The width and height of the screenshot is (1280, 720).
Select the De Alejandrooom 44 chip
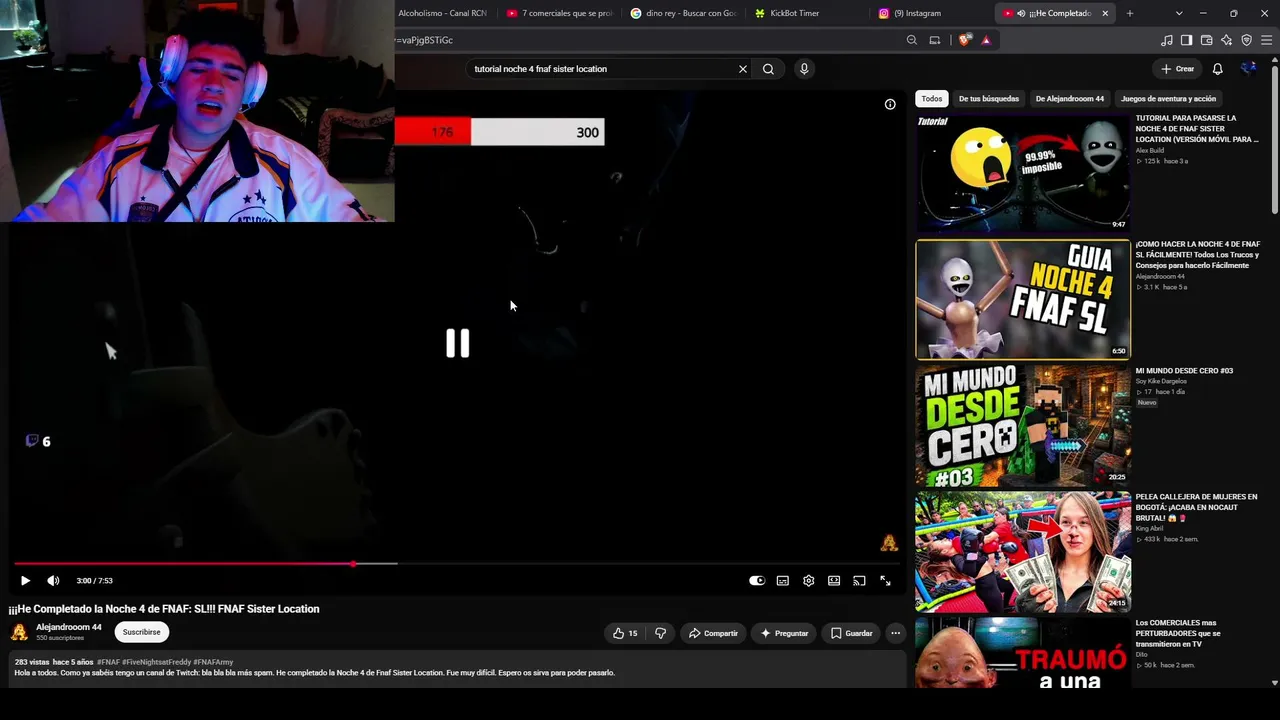(1070, 99)
